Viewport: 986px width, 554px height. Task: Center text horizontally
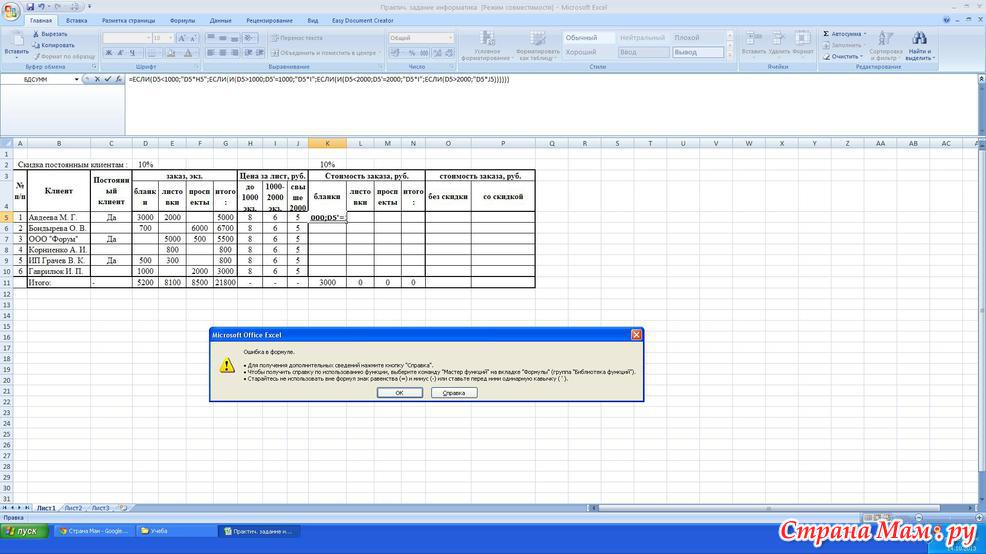[x=223, y=53]
